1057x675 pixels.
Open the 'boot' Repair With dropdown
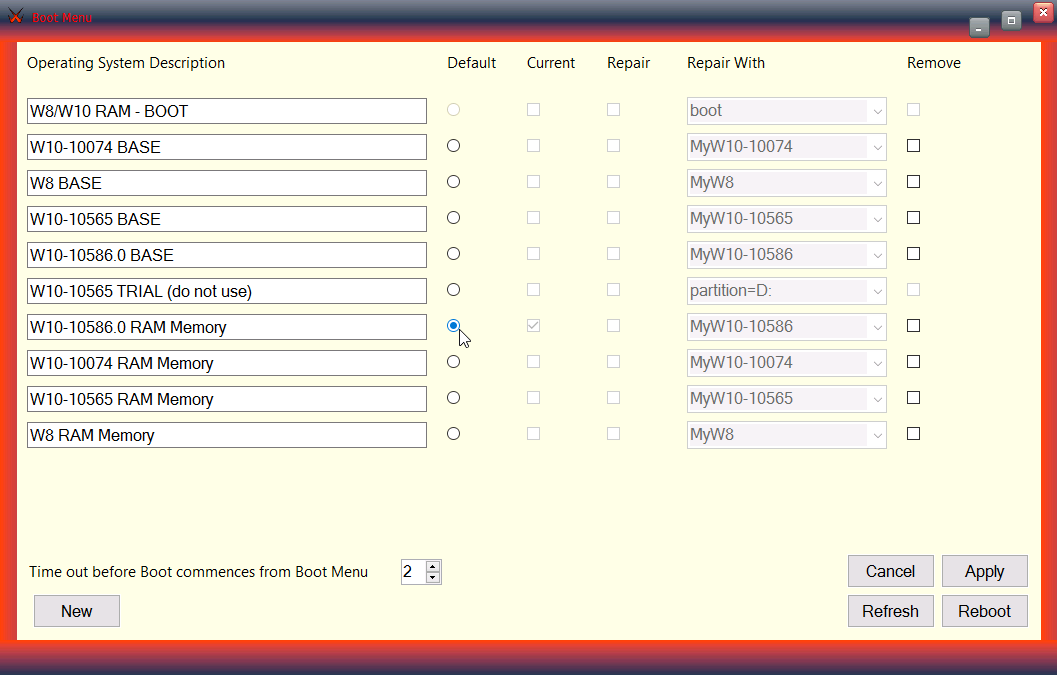[787, 111]
